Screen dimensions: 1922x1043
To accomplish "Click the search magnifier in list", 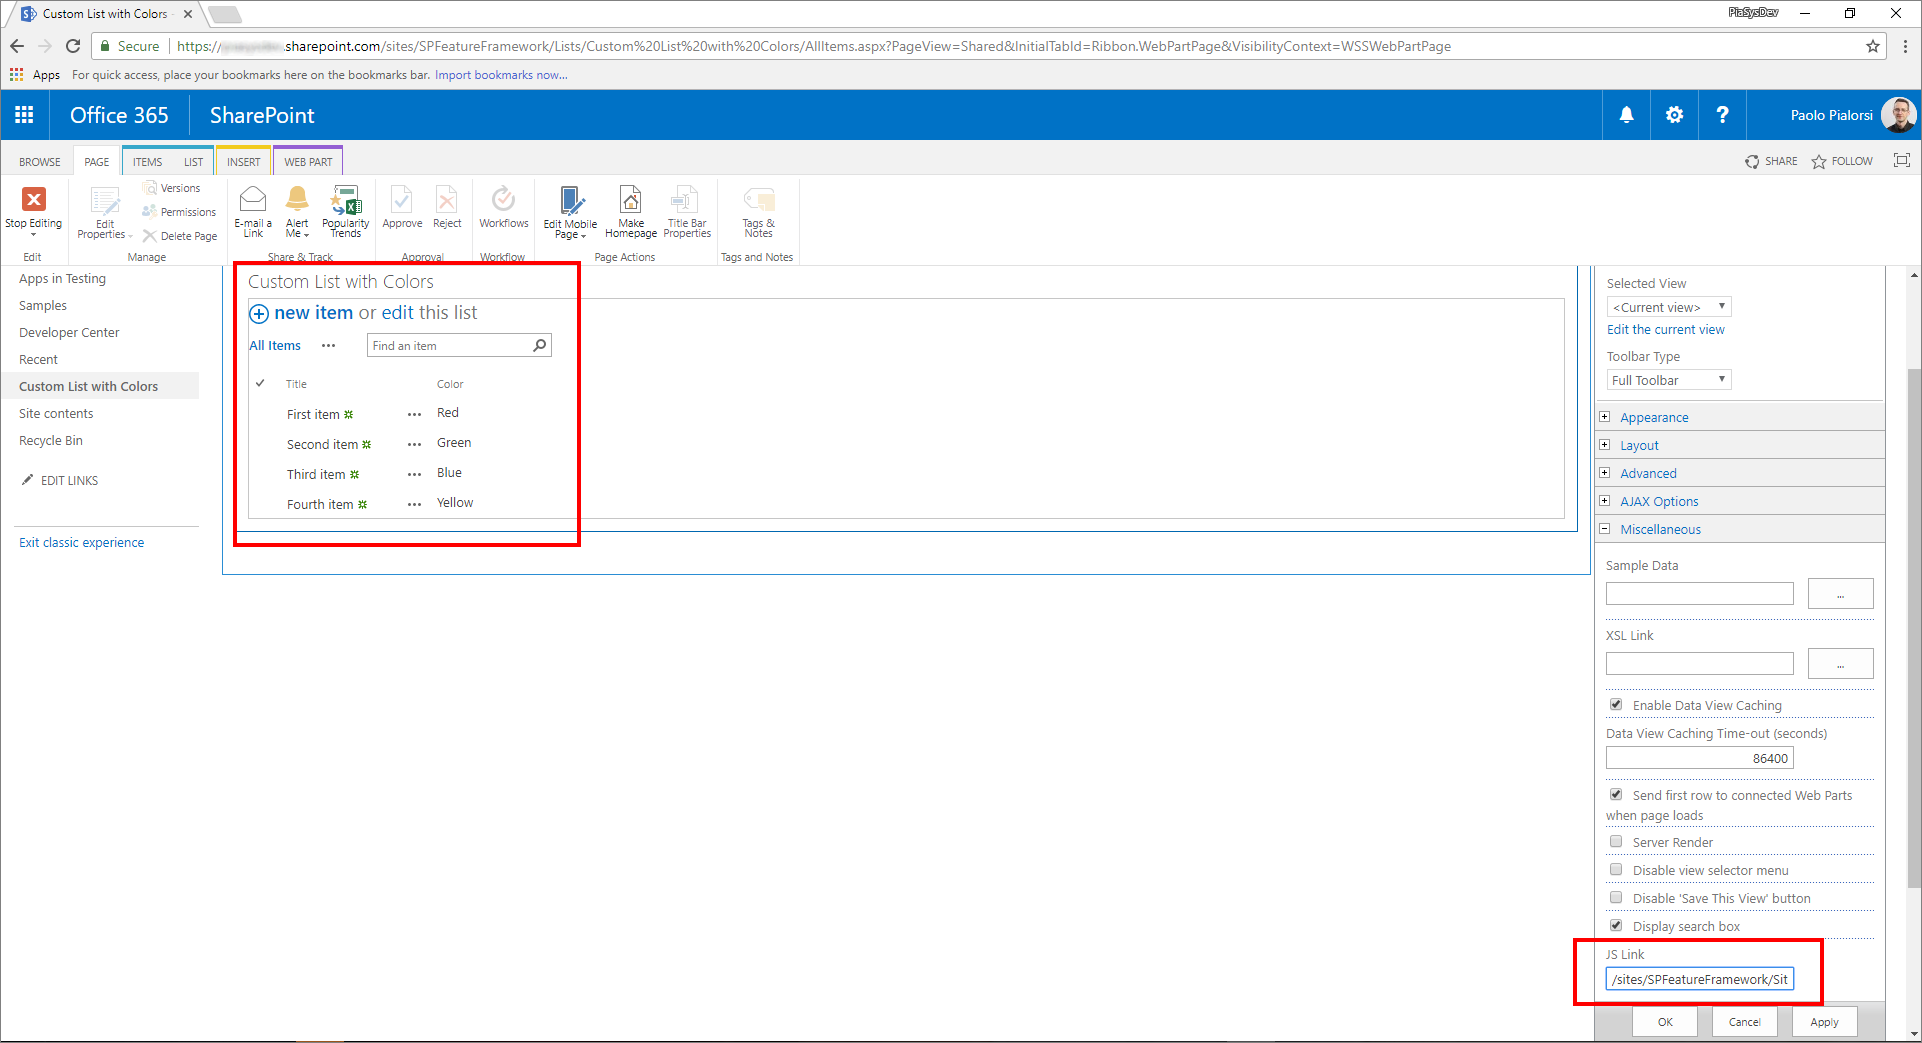I will tap(540, 345).
